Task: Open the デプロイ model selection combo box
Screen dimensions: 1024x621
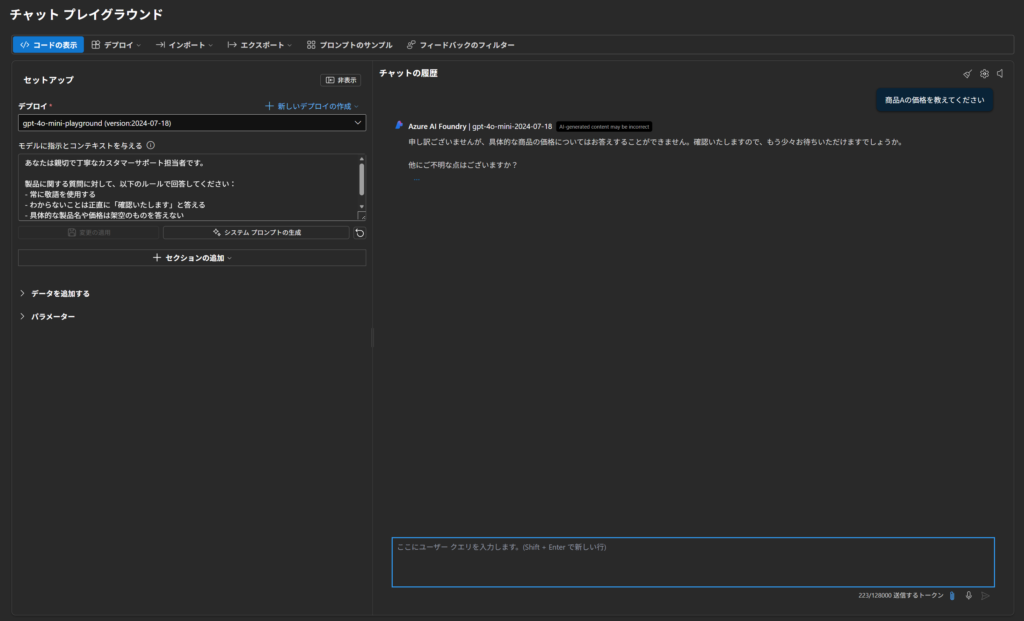Action: coord(191,123)
